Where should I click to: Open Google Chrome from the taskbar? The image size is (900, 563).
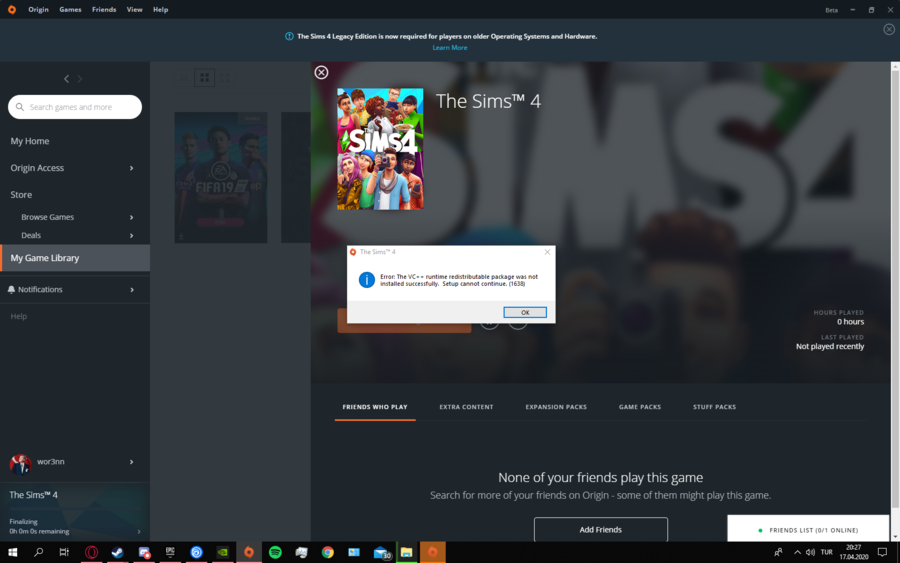[328, 552]
